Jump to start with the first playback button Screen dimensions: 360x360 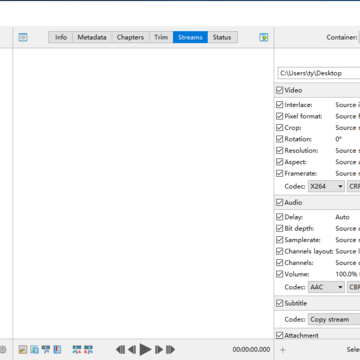coord(120,349)
